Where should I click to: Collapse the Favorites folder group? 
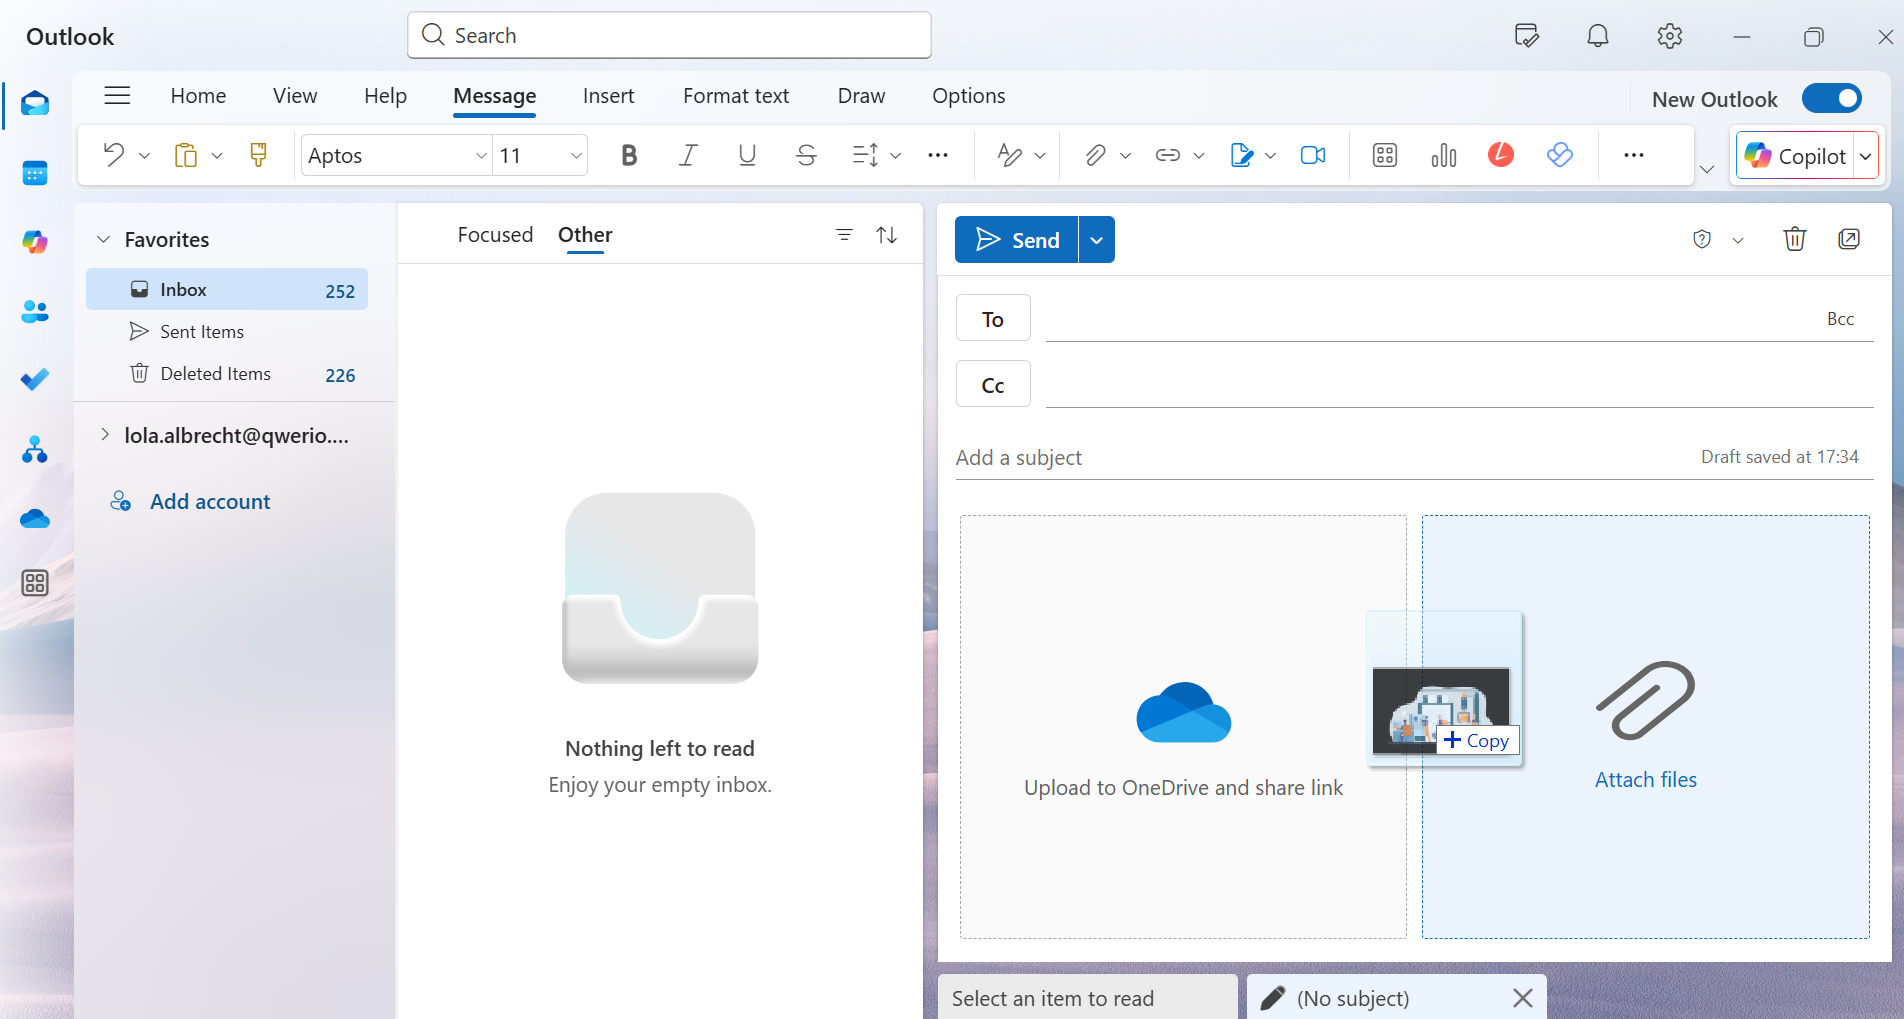tap(103, 239)
